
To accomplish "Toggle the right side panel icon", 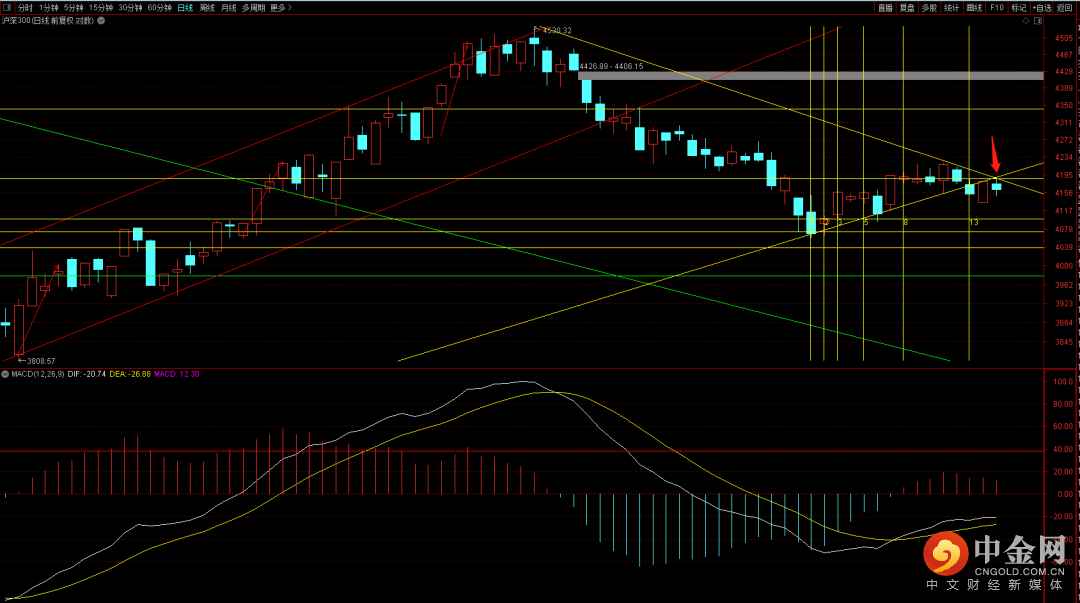I will pos(1038,21).
